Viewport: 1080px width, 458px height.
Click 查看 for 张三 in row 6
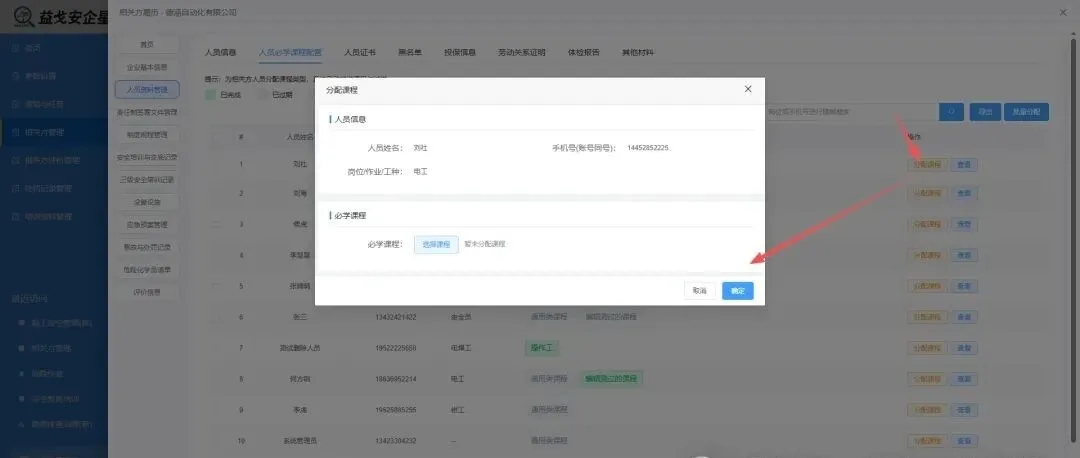click(x=964, y=317)
